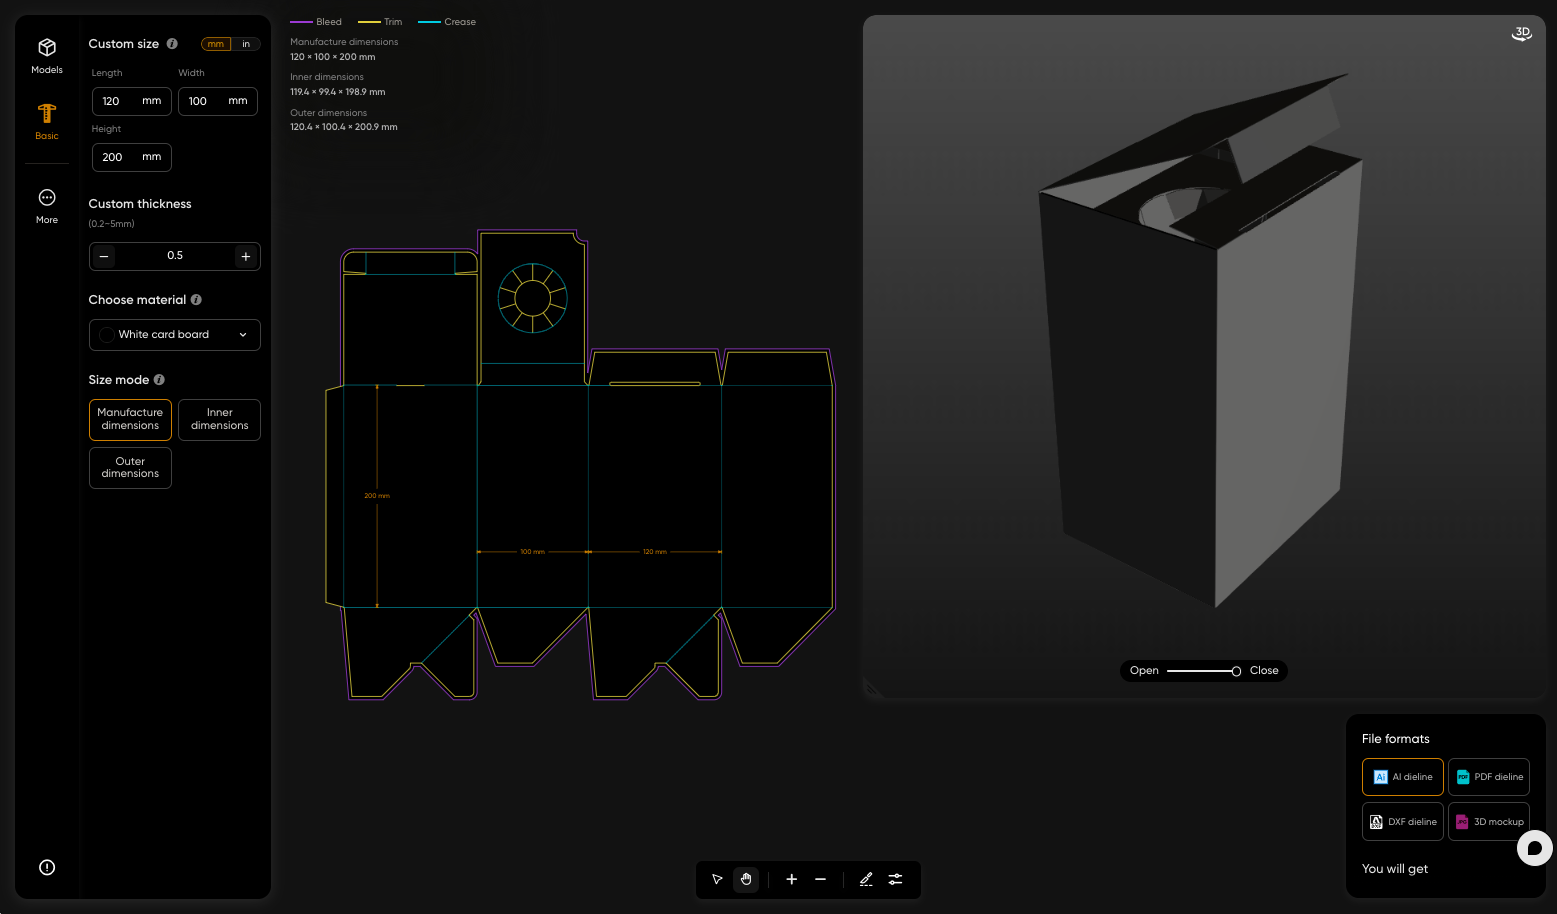
Task: Switch units to inches
Action: [246, 44]
